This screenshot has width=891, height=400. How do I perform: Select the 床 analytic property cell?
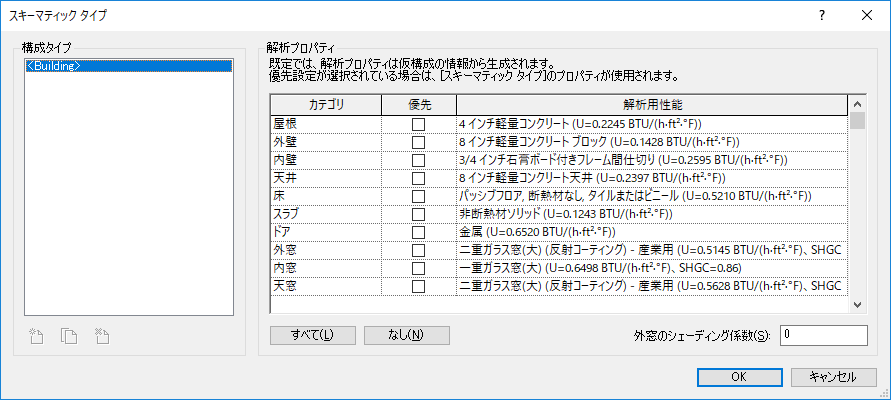tap(650, 196)
